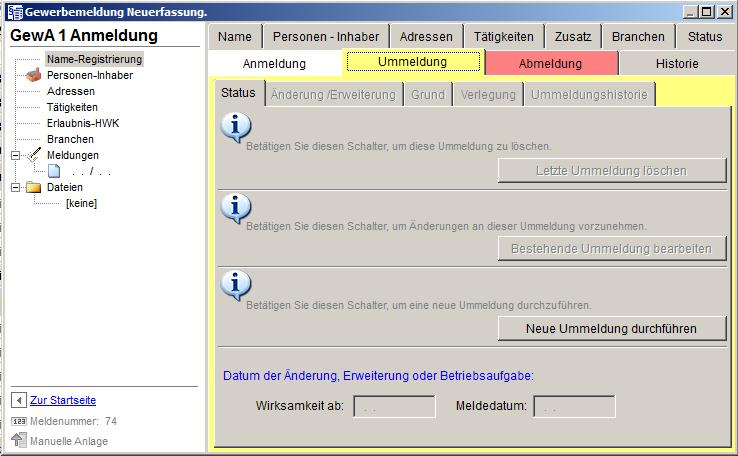Click the Manuelle Anlage upload arrow icon
This screenshot has height=456, width=738.
(18, 441)
